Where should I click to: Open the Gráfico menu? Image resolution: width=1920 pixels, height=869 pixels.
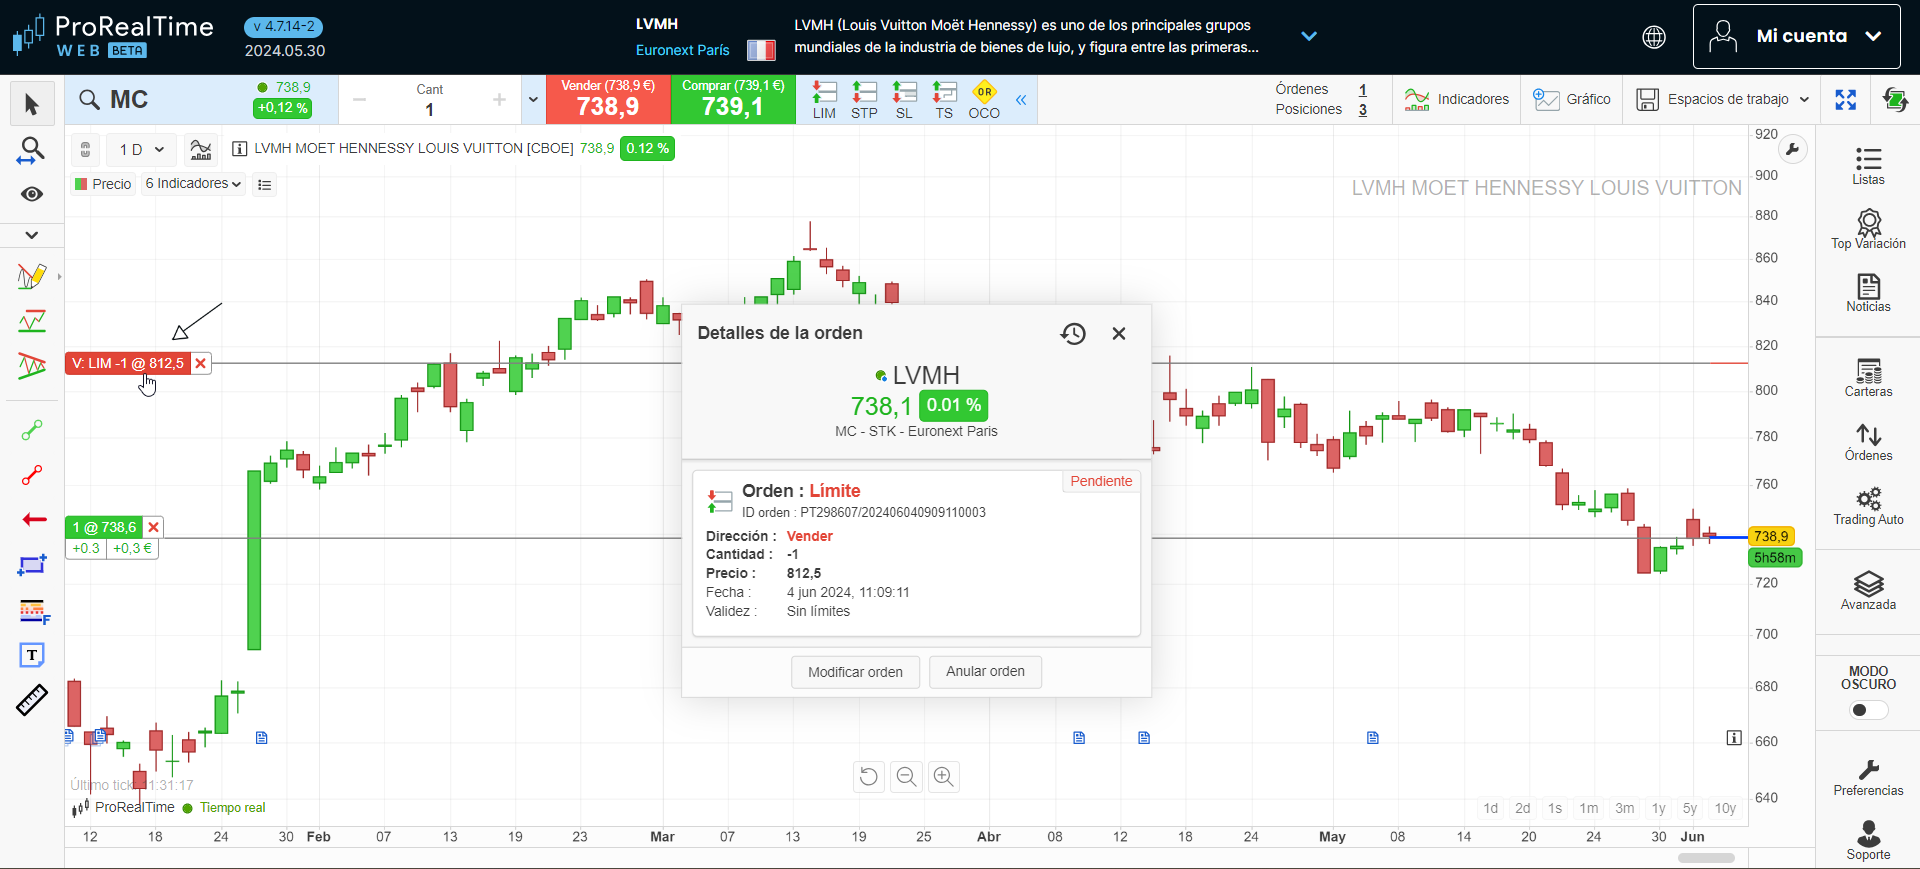[1572, 100]
